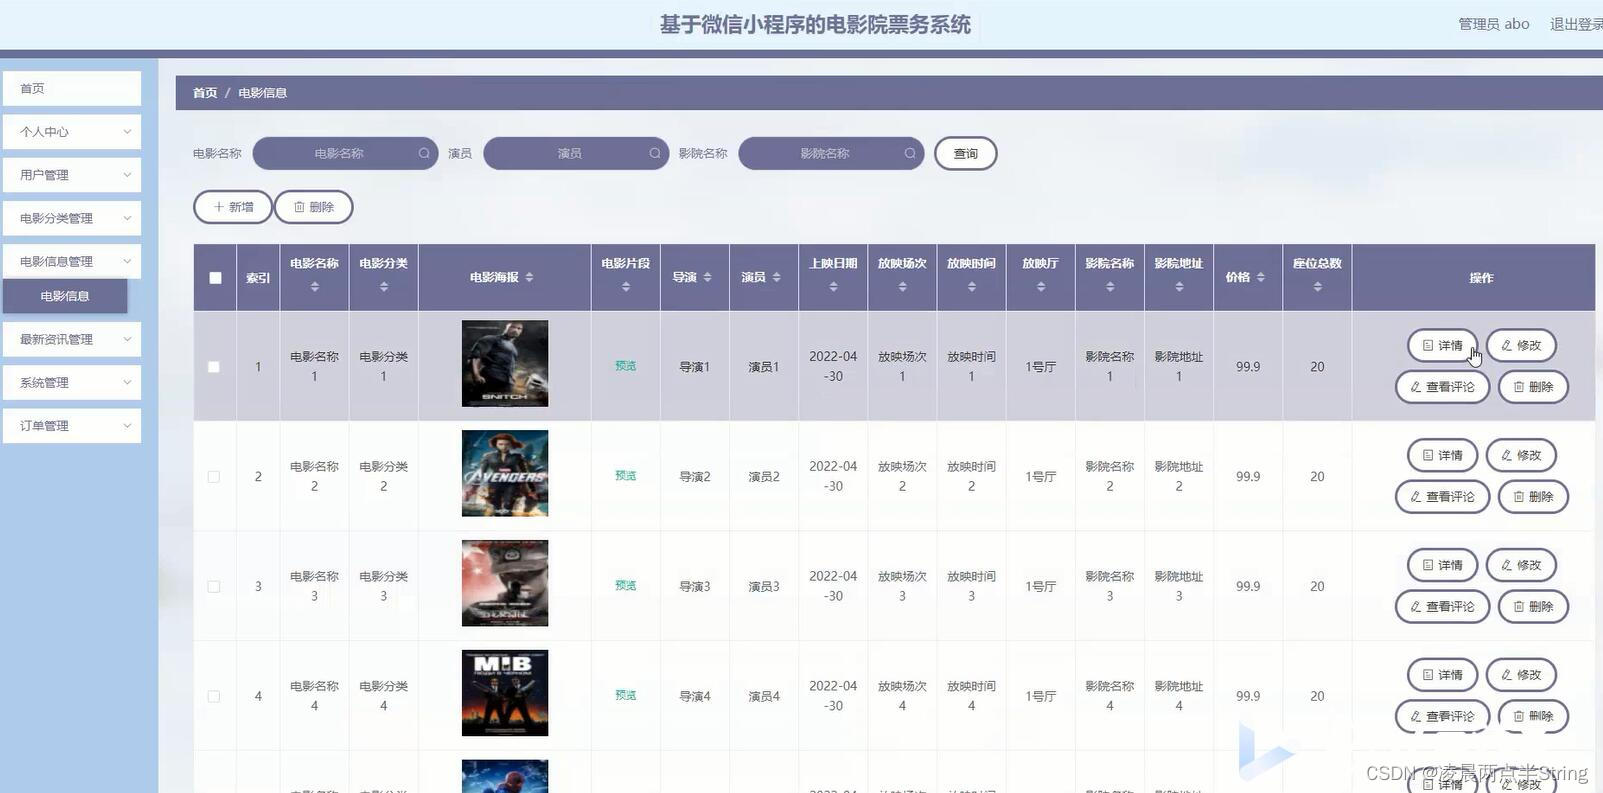1603x793 pixels.
Task: Click the search icon in 影院名称 field
Action: tap(910, 153)
